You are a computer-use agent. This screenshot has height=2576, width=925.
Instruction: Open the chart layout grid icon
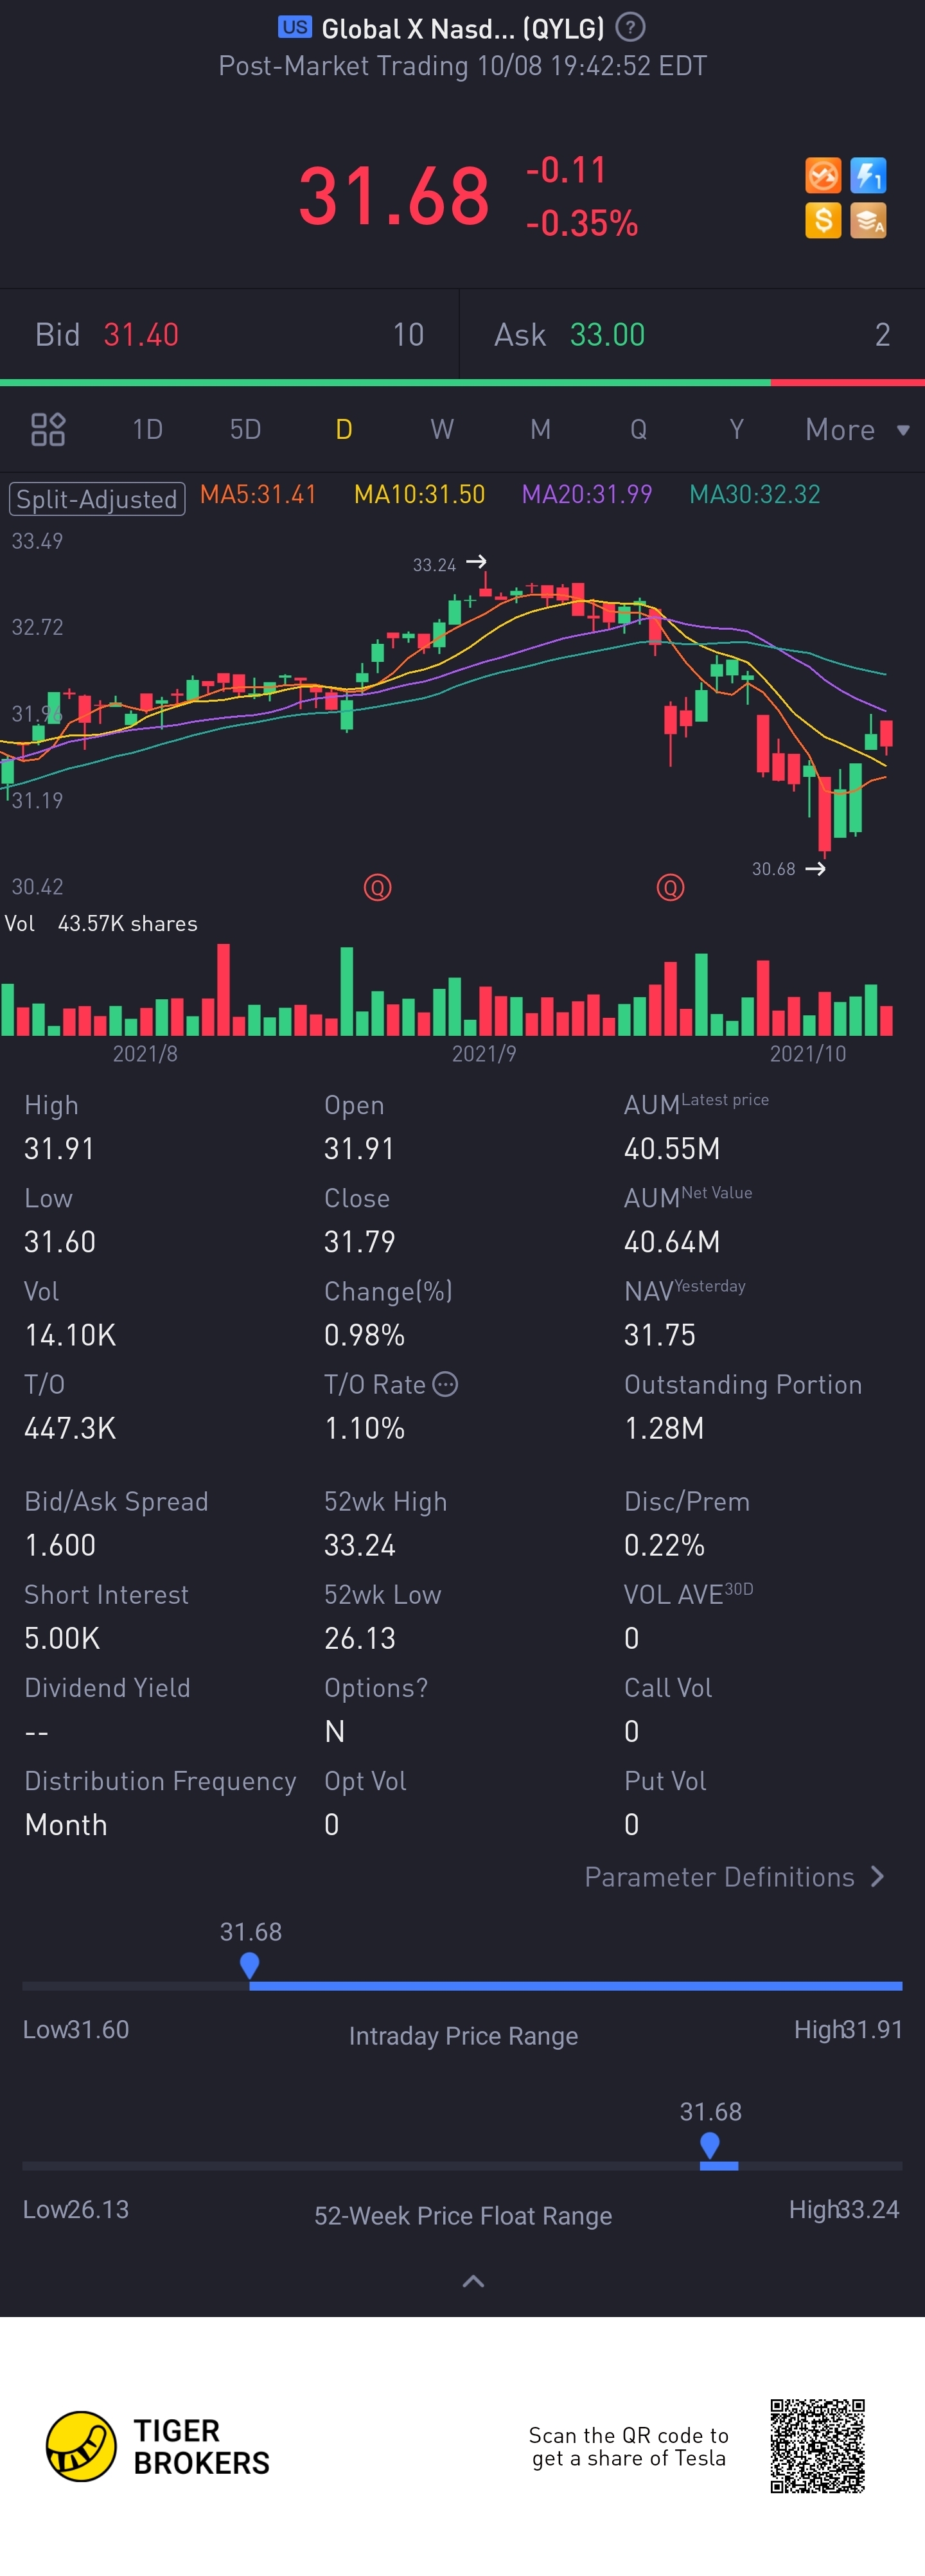[x=48, y=429]
